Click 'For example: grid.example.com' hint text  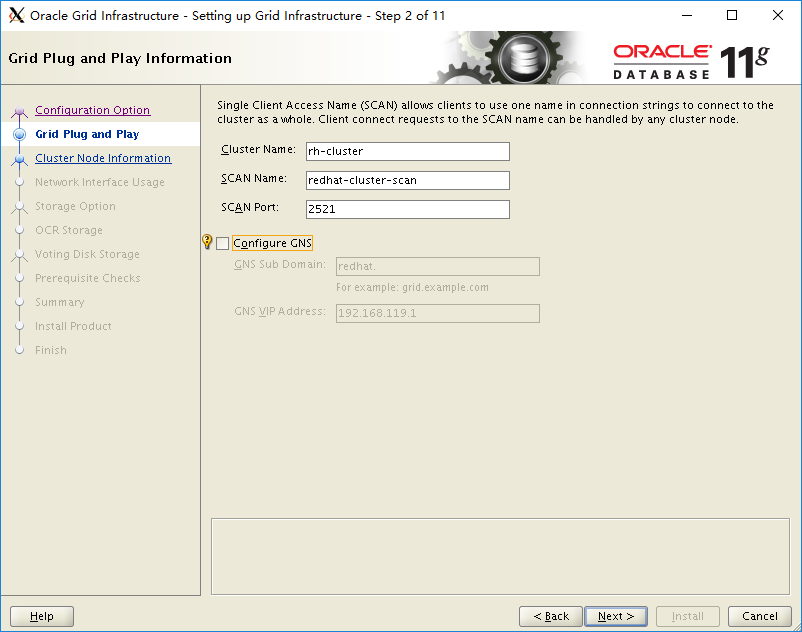coord(412,287)
